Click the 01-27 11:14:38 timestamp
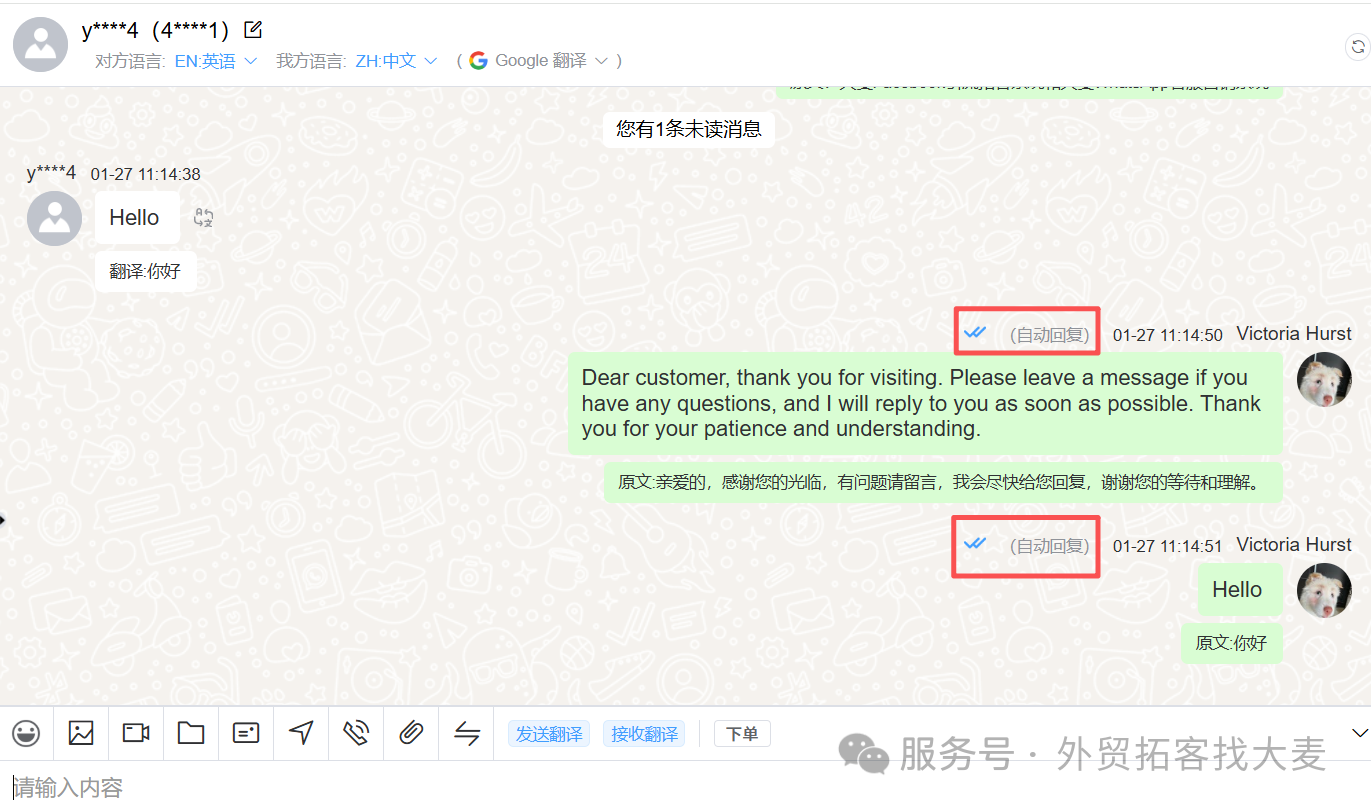Screen dimensions: 1371x810 (145, 174)
